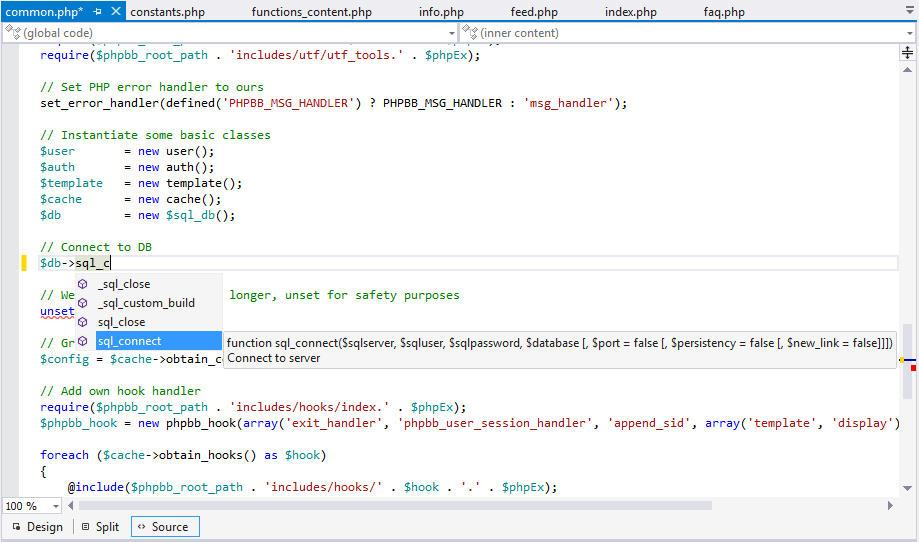Viewport: 919px width, 542px height.
Task: Place cursor in the $db->sql_c line
Action: pos(468,263)
